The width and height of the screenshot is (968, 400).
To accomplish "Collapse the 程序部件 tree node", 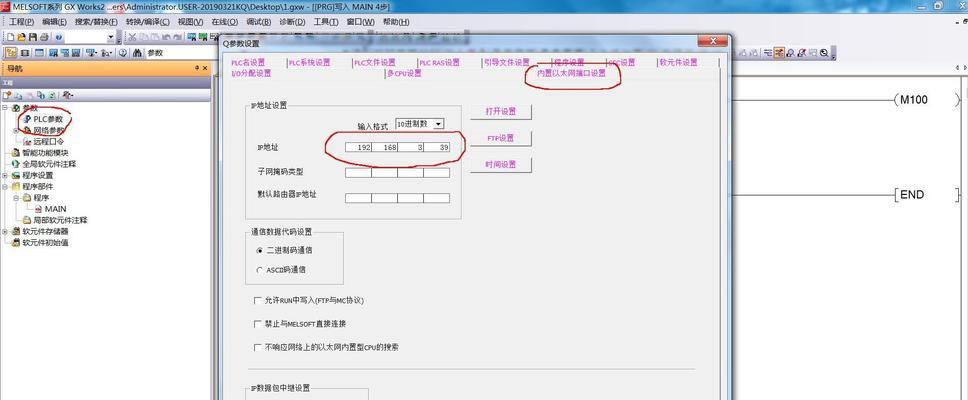I will click(x=6, y=186).
